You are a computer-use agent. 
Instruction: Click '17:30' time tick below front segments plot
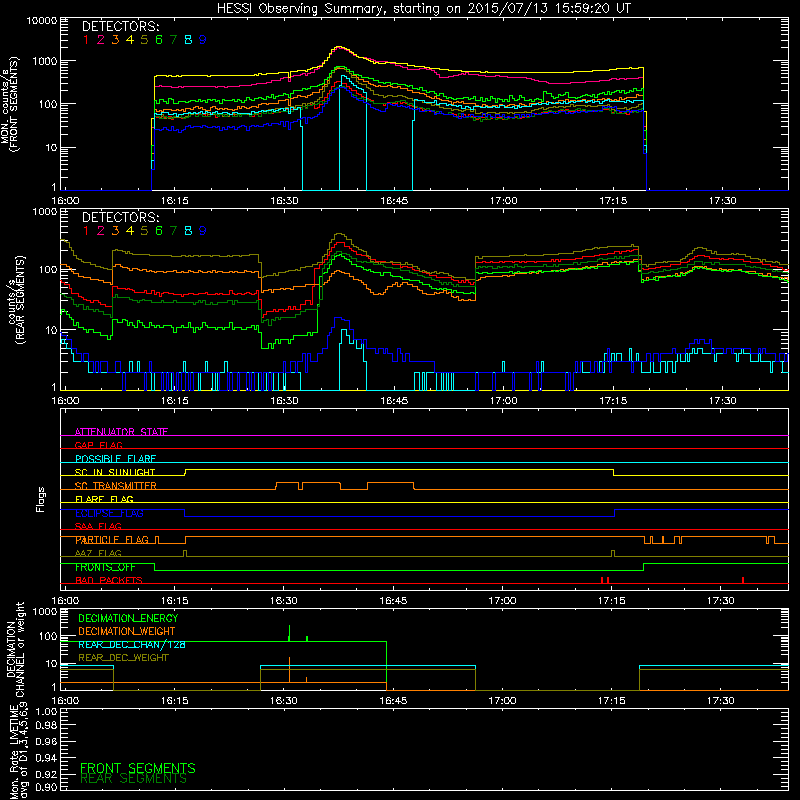722,201
